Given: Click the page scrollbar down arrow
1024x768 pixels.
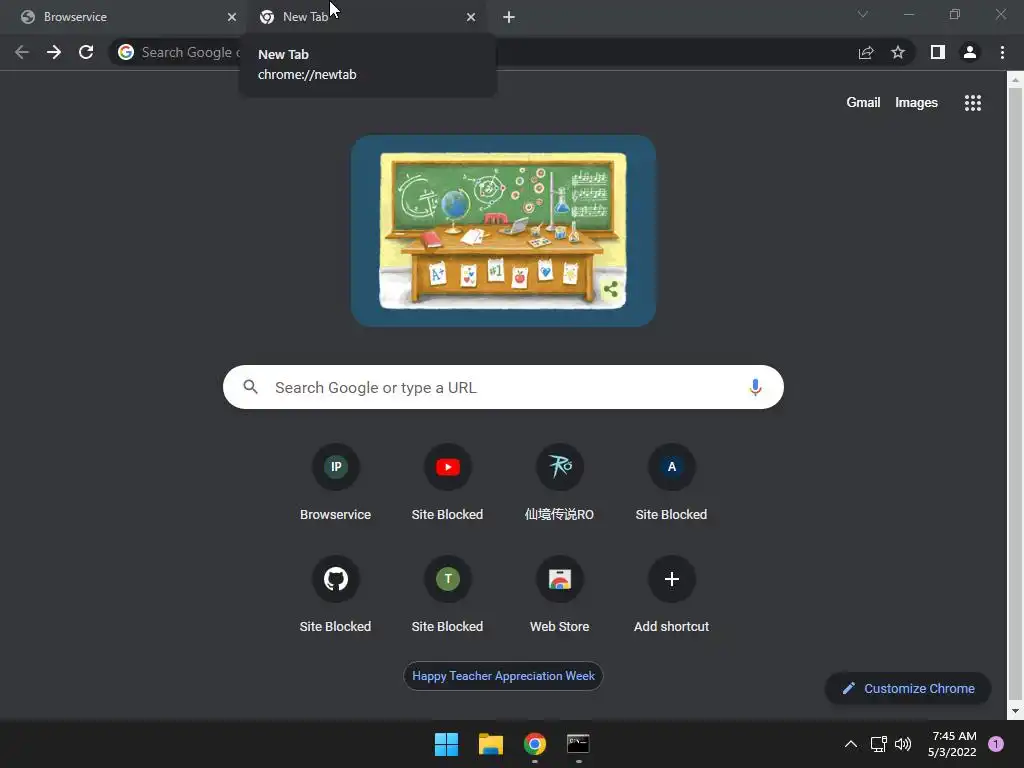Looking at the screenshot, I should point(1015,711).
